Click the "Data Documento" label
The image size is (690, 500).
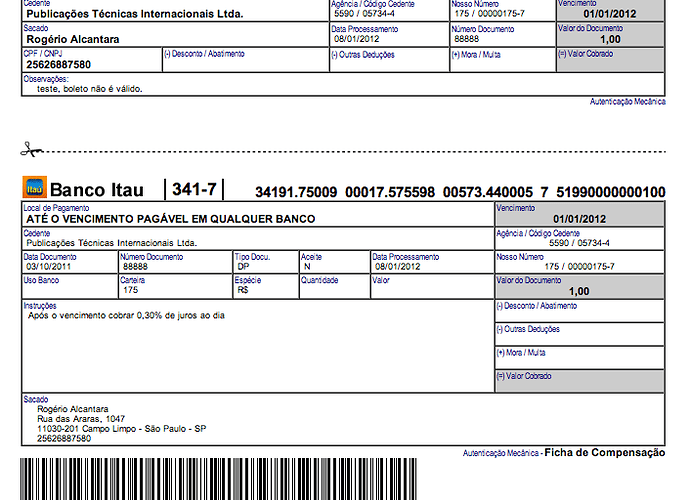(x=50, y=257)
